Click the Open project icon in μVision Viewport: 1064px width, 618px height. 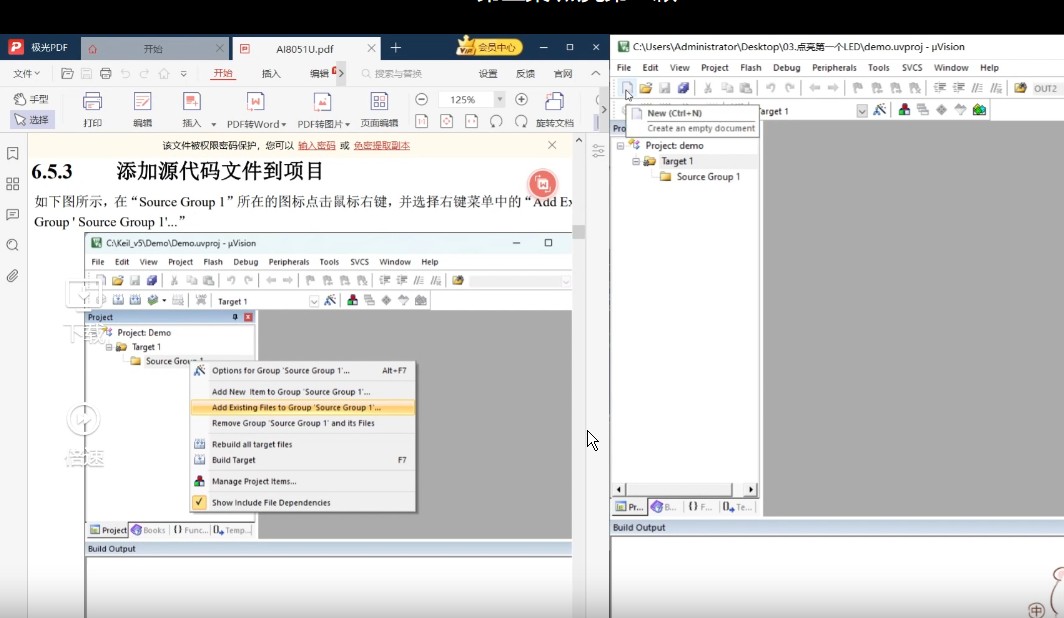(646, 89)
